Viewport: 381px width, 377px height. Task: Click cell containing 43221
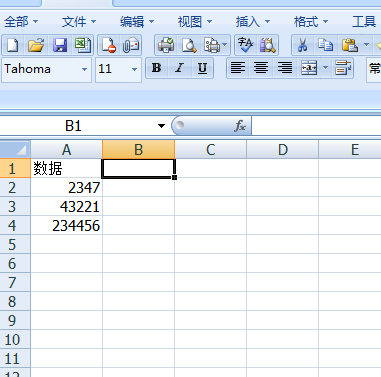coord(66,206)
